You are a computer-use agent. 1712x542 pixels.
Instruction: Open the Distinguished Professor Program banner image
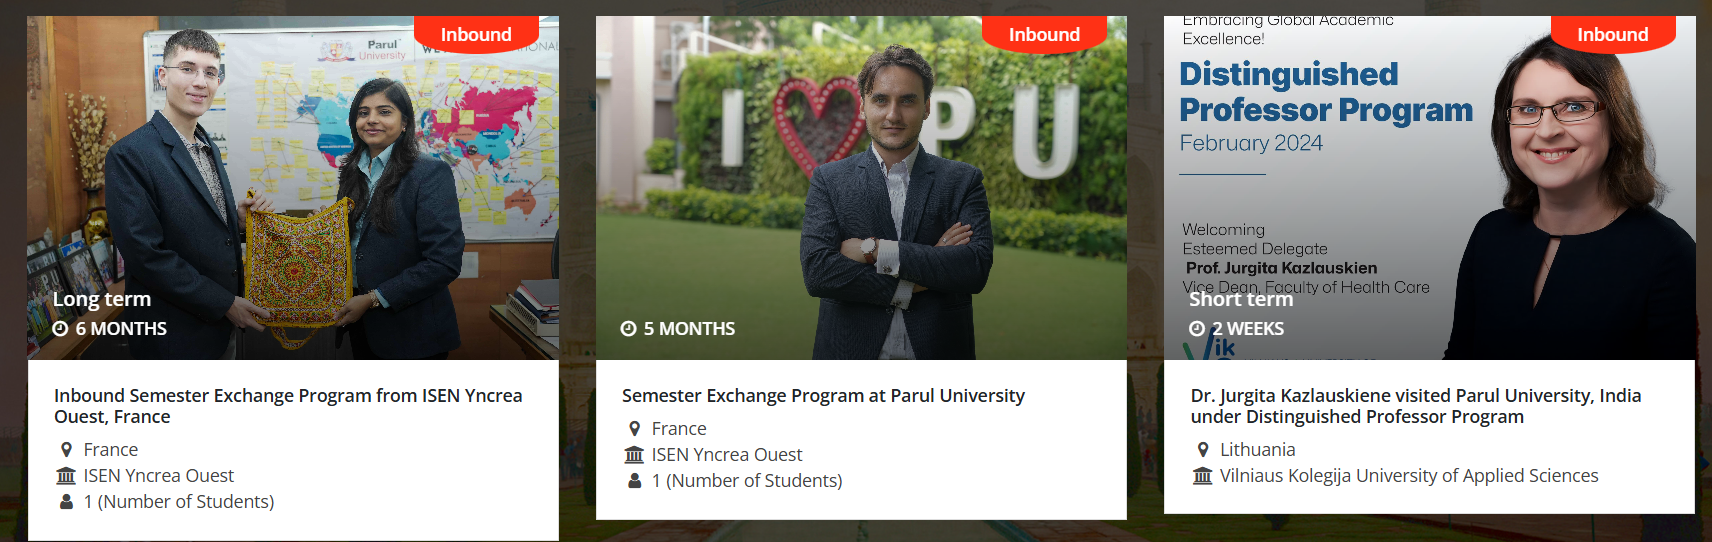pos(1429,190)
